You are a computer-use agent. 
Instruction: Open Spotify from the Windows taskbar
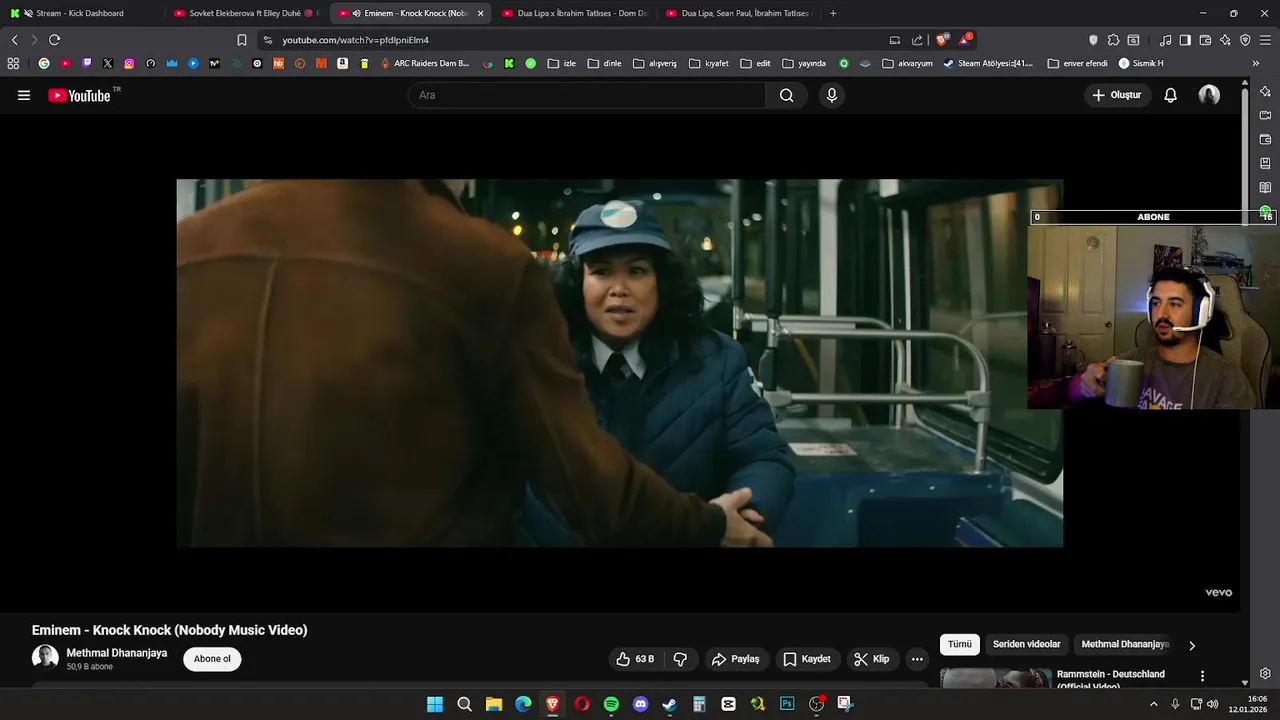[x=611, y=704]
